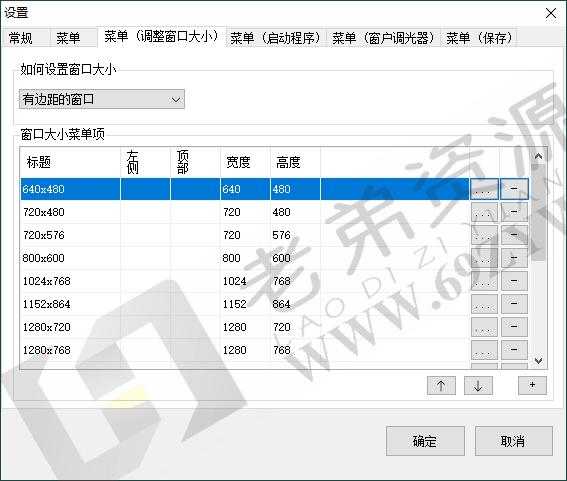
Task: Remove the 1280x720 entry via minus button
Action: [514, 327]
